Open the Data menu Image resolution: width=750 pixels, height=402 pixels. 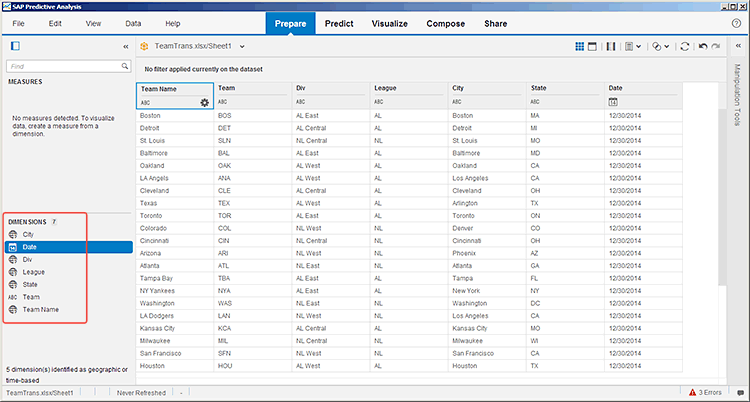click(133, 23)
